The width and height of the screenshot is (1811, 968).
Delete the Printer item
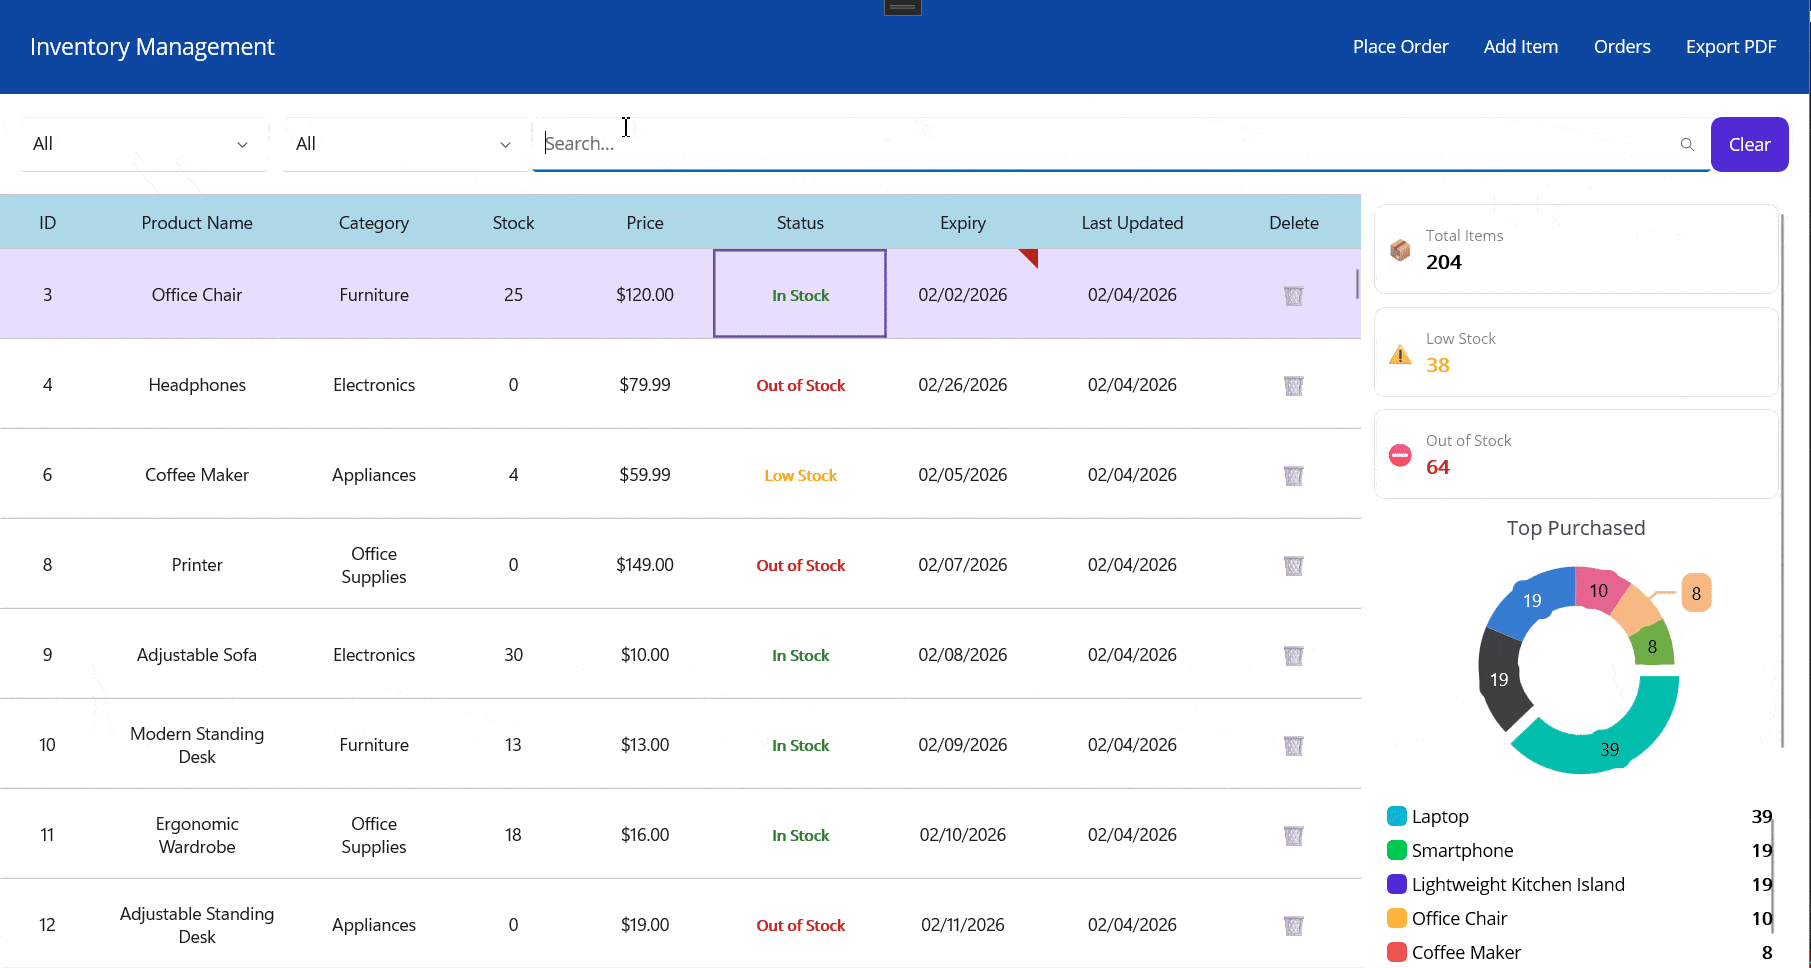tap(1293, 565)
